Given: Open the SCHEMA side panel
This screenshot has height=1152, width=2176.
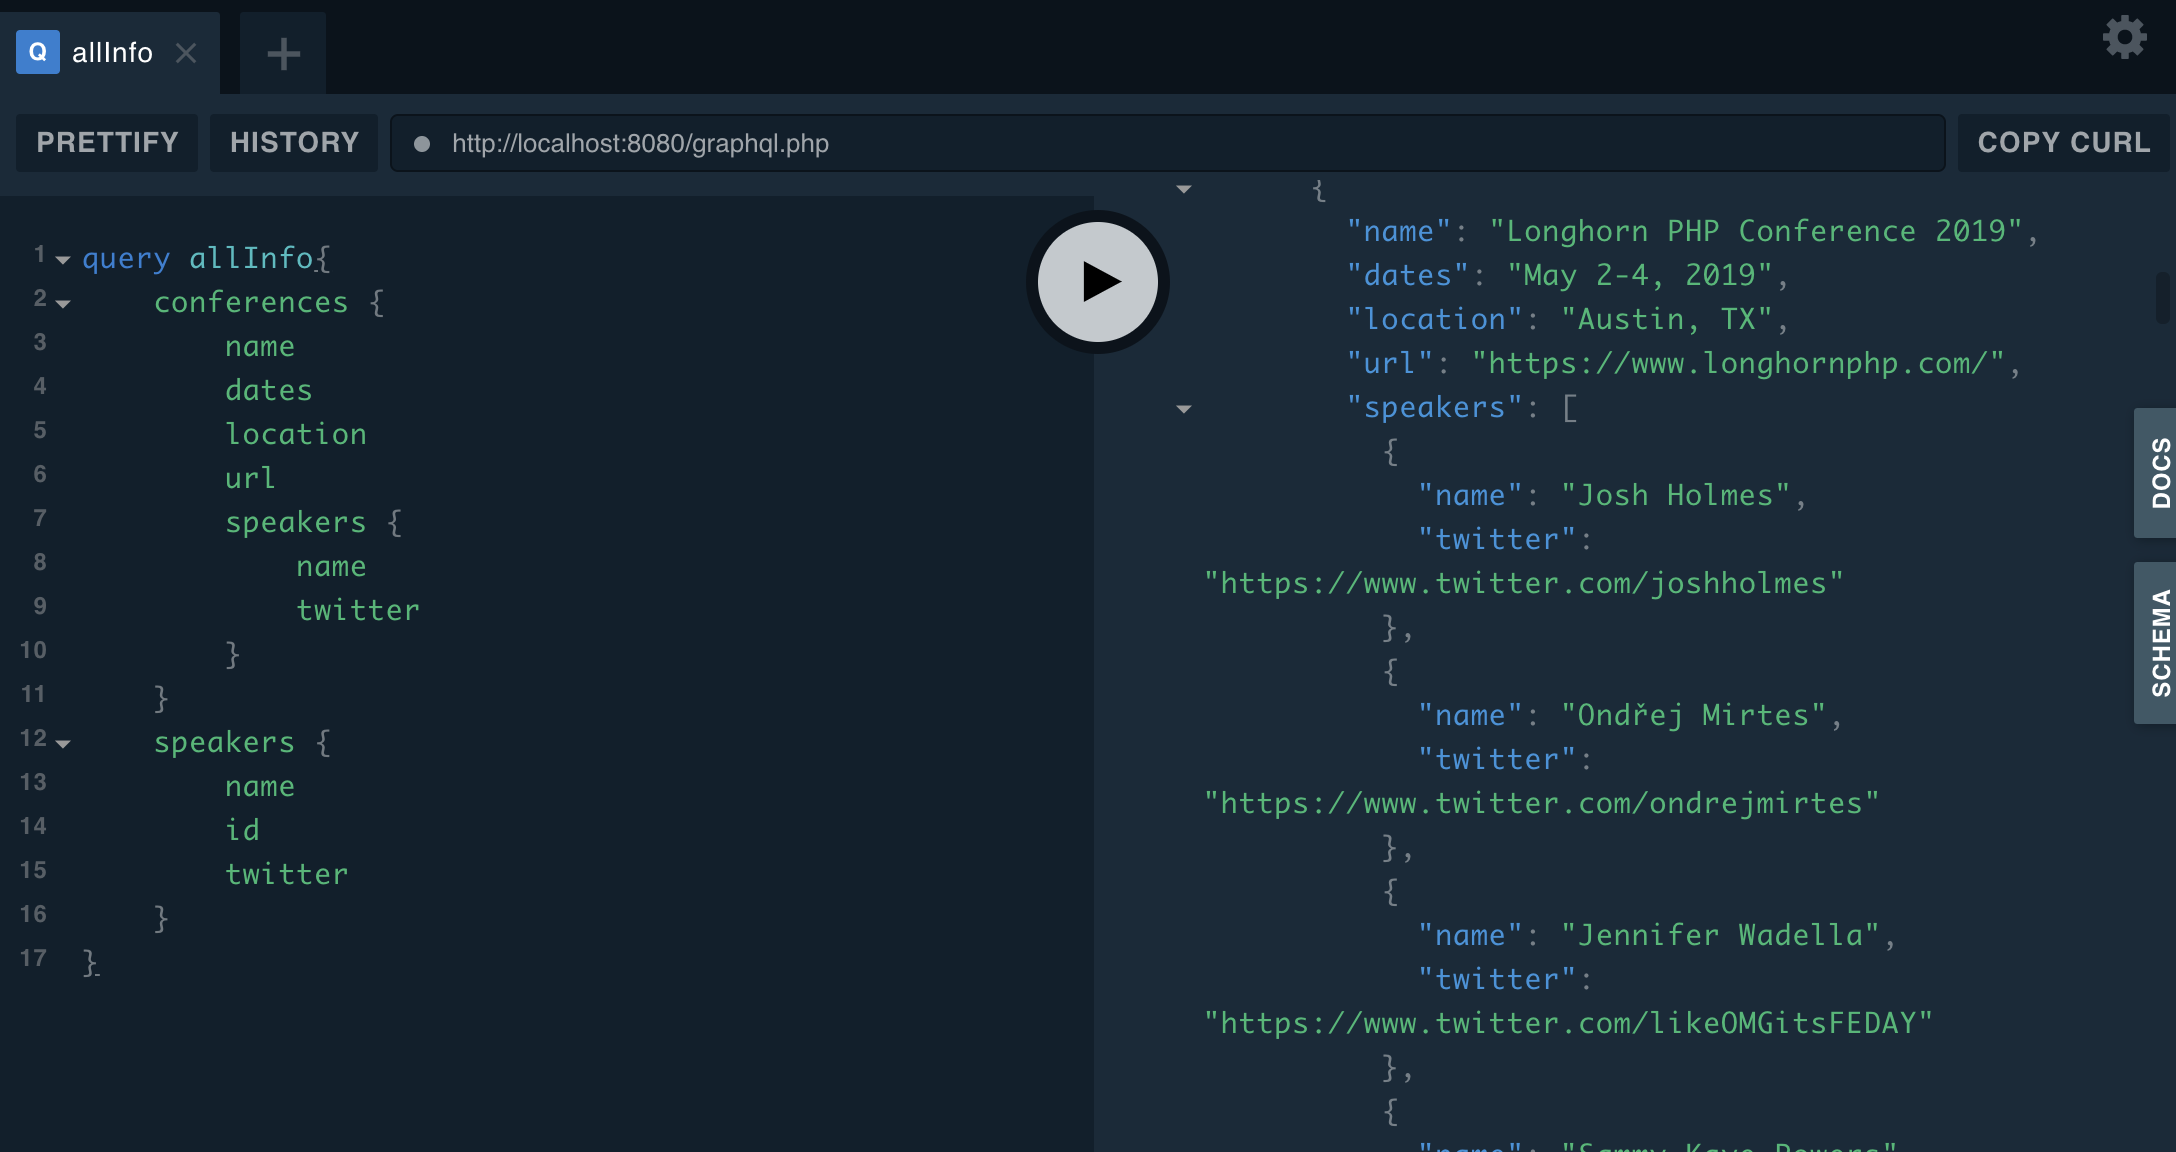Looking at the screenshot, I should [2158, 642].
